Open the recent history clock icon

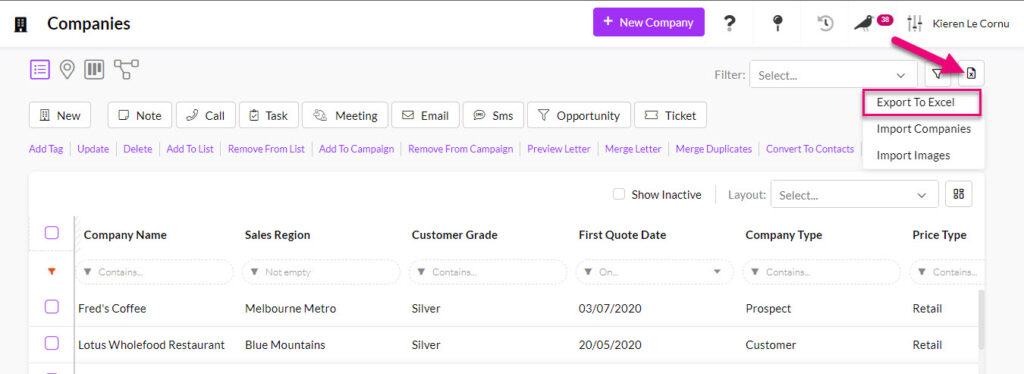(825, 23)
